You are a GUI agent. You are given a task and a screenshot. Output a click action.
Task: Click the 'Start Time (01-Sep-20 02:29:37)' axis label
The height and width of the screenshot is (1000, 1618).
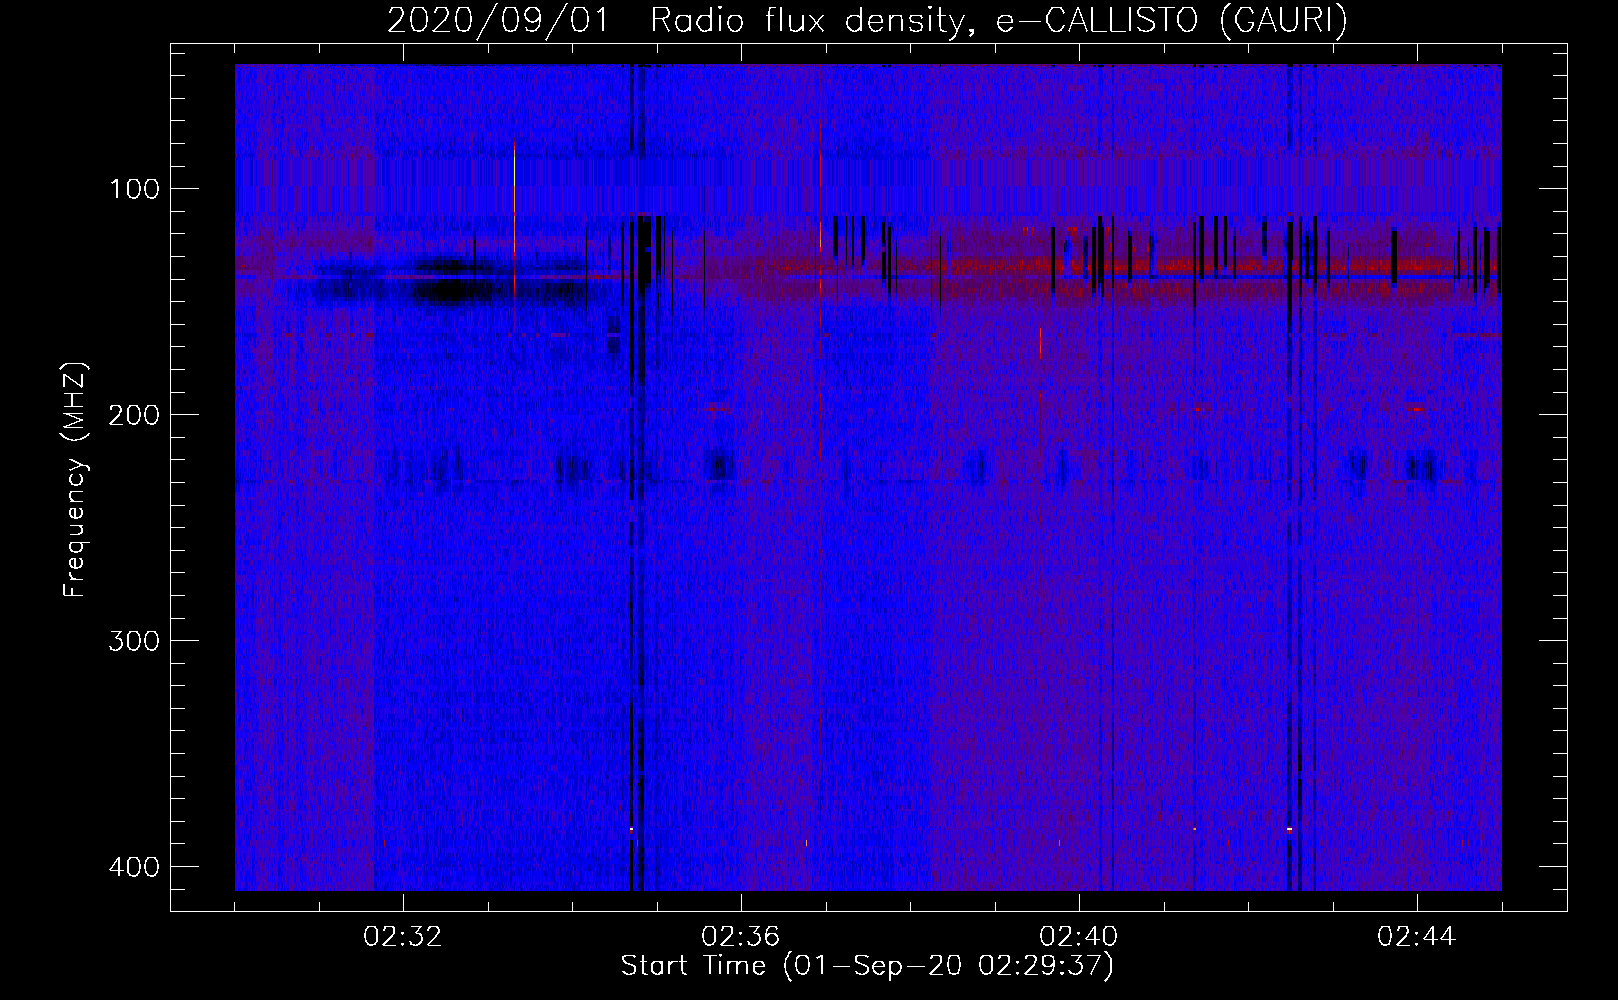[x=867, y=966]
